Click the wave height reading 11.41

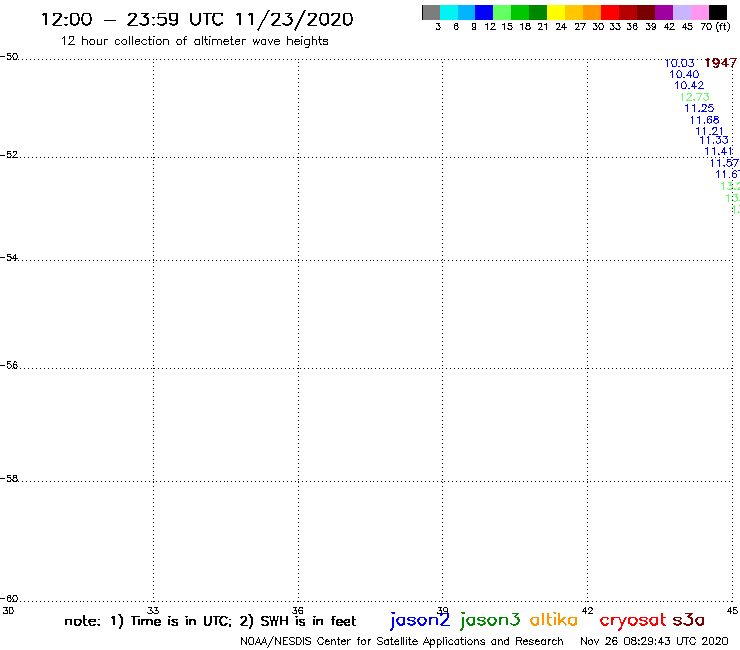718,152
